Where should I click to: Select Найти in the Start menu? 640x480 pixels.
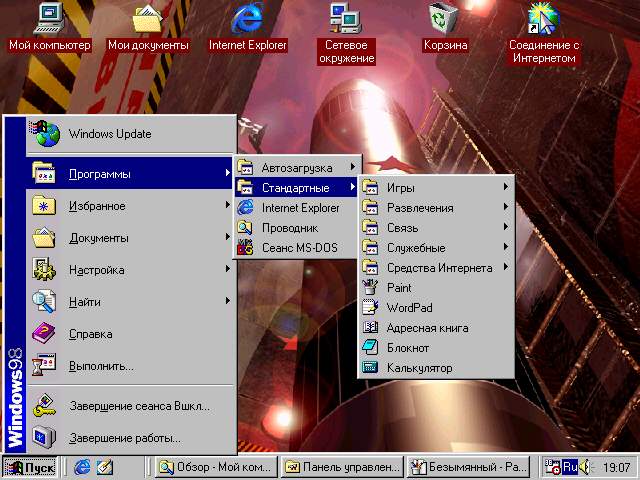tap(131, 302)
